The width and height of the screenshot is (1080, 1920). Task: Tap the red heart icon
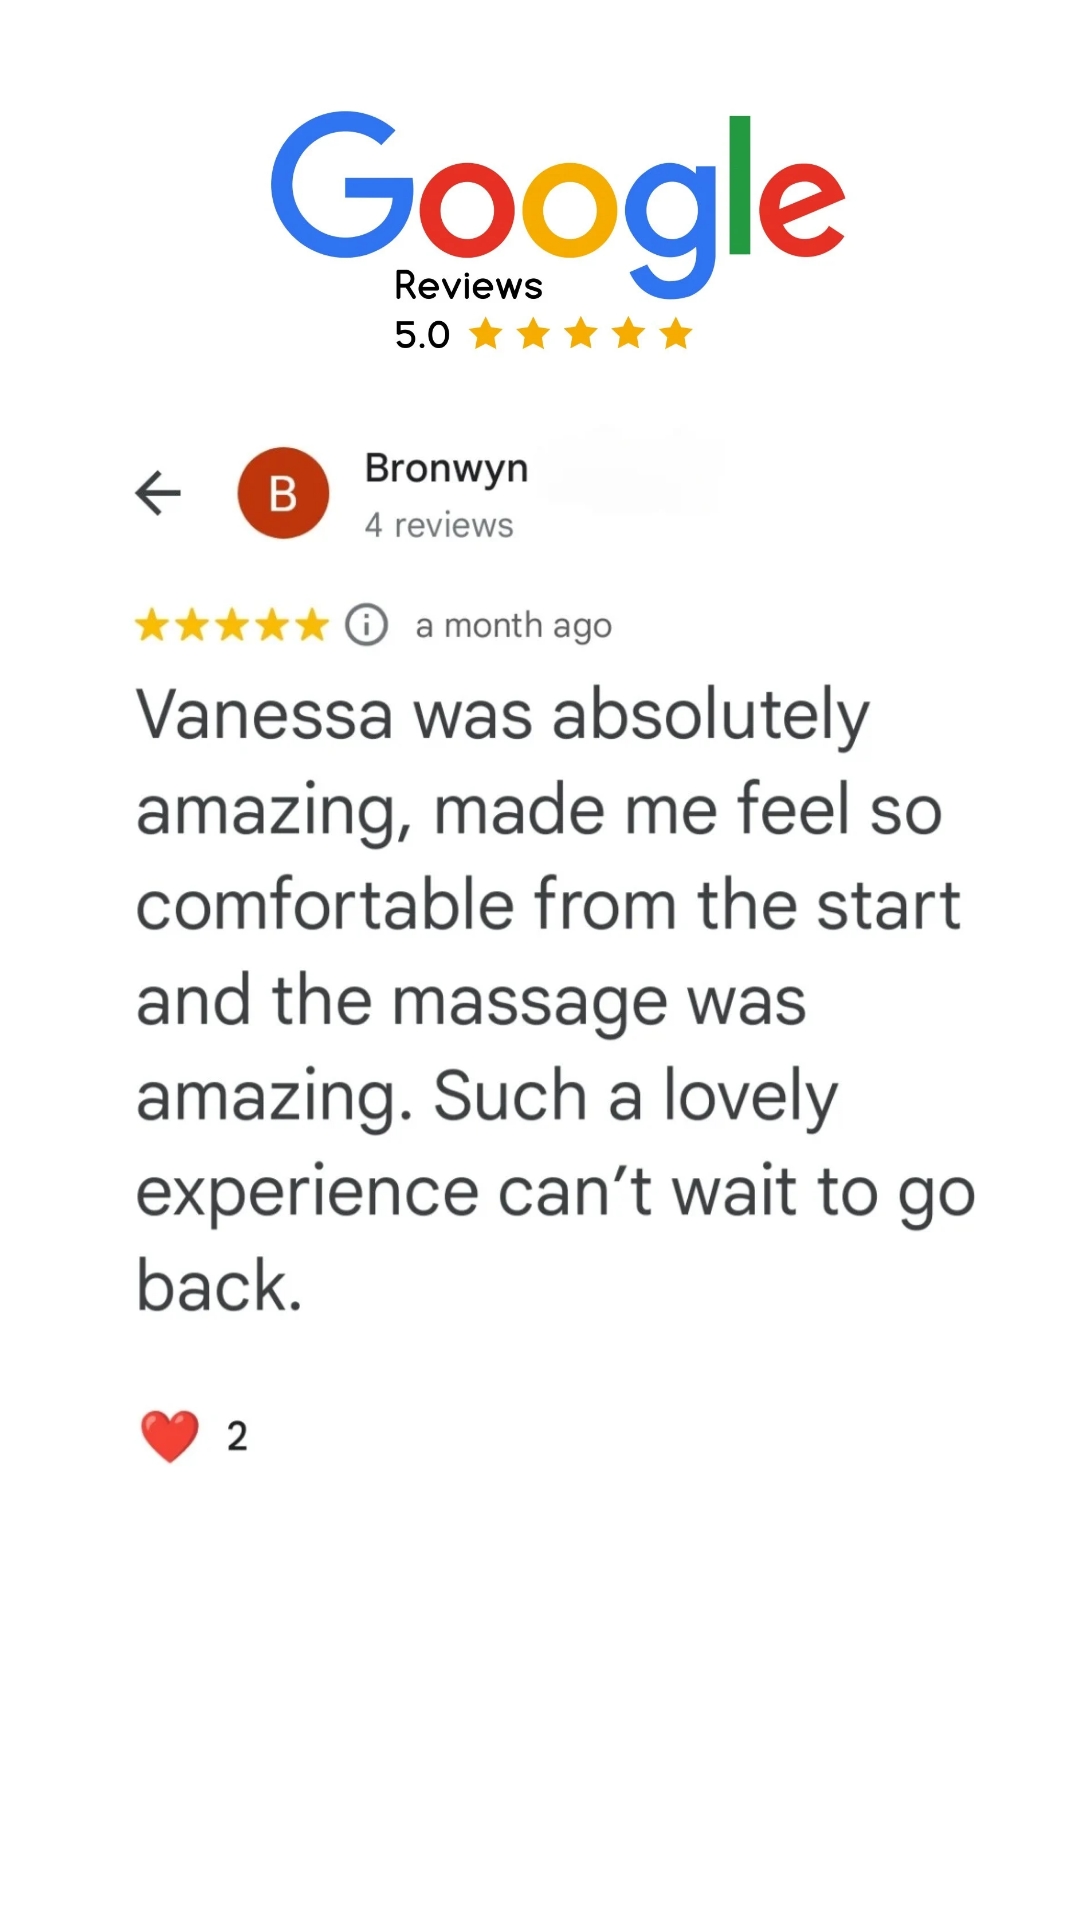pos(170,1436)
